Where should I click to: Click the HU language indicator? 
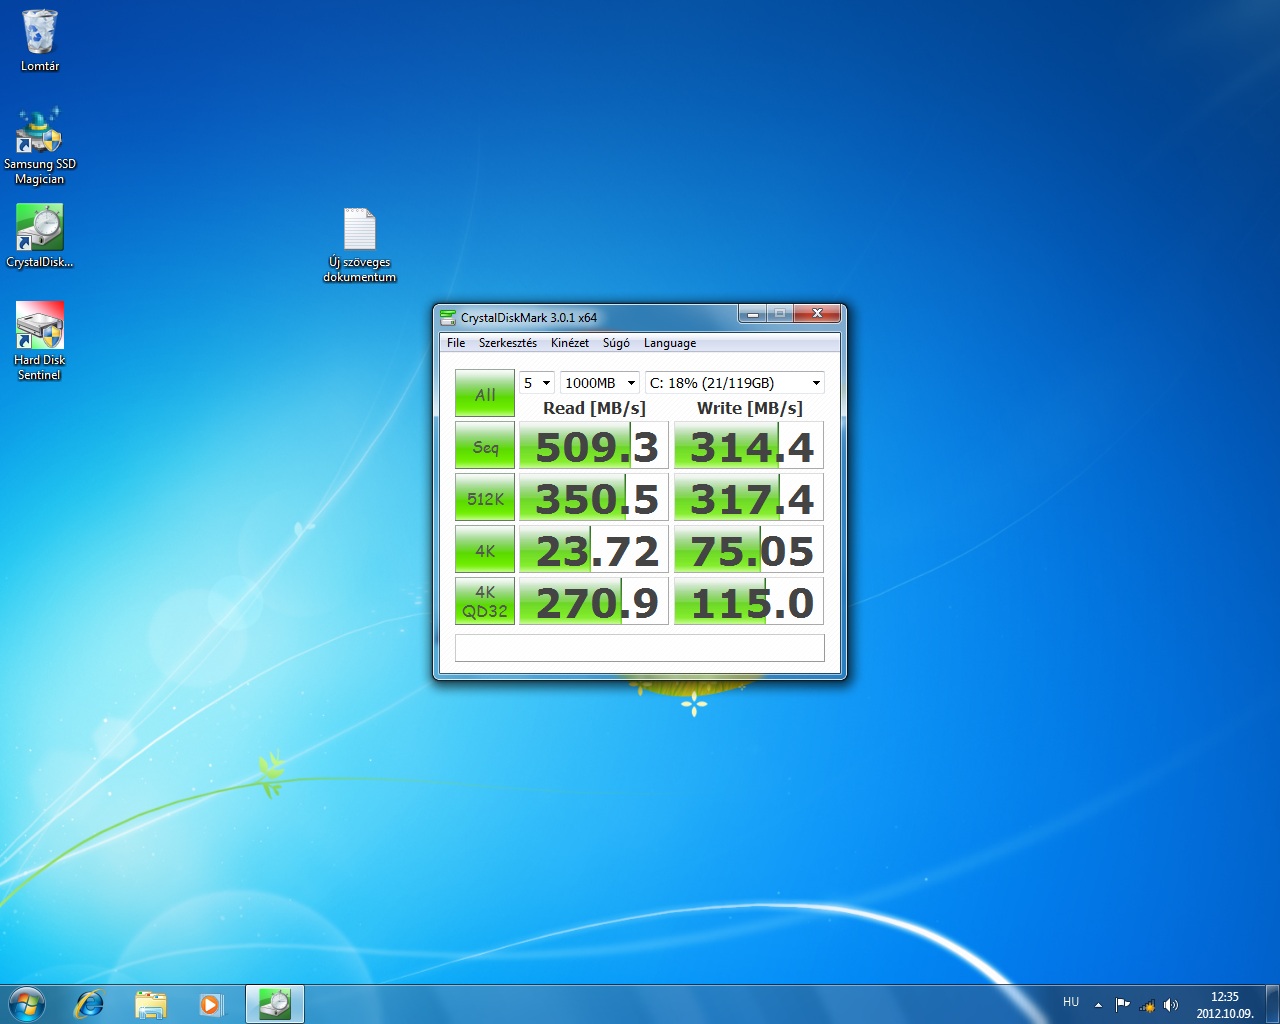pyautogui.click(x=1071, y=1002)
